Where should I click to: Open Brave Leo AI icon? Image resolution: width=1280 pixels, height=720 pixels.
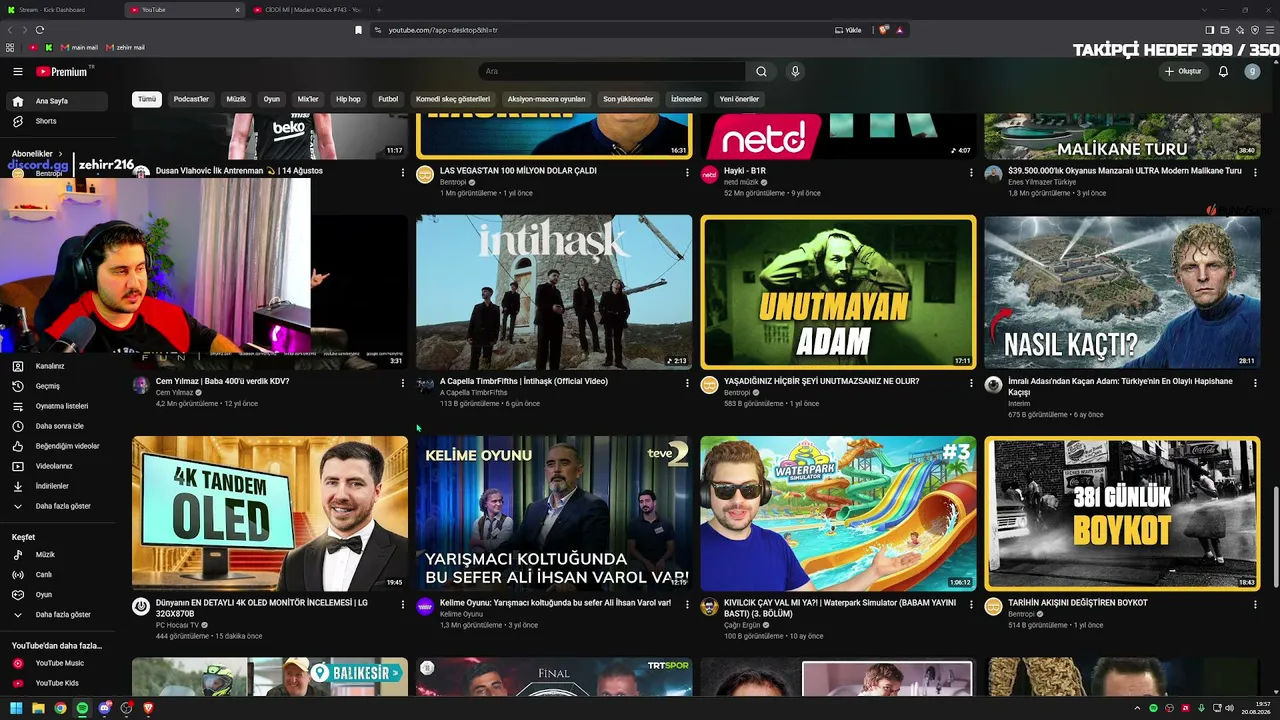[x=1240, y=30]
